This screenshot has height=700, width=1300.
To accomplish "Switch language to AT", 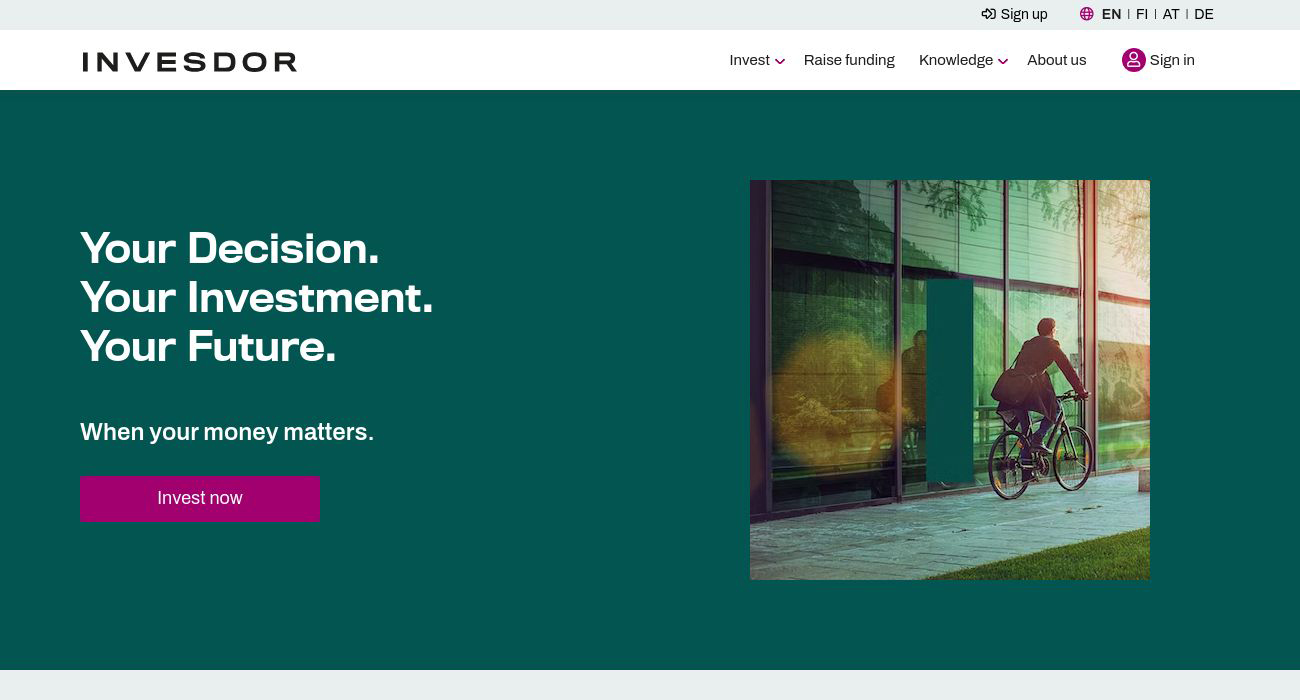I will point(1171,14).
